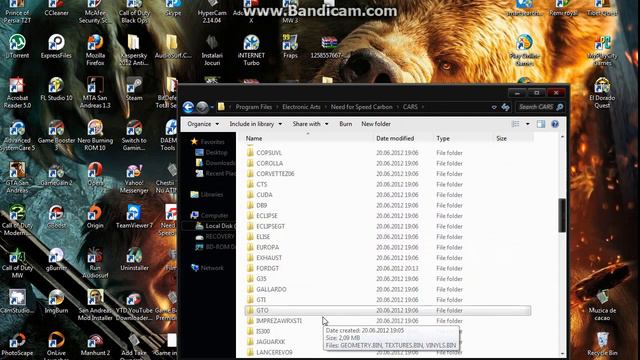Open the Recycle Bin

[602, 344]
